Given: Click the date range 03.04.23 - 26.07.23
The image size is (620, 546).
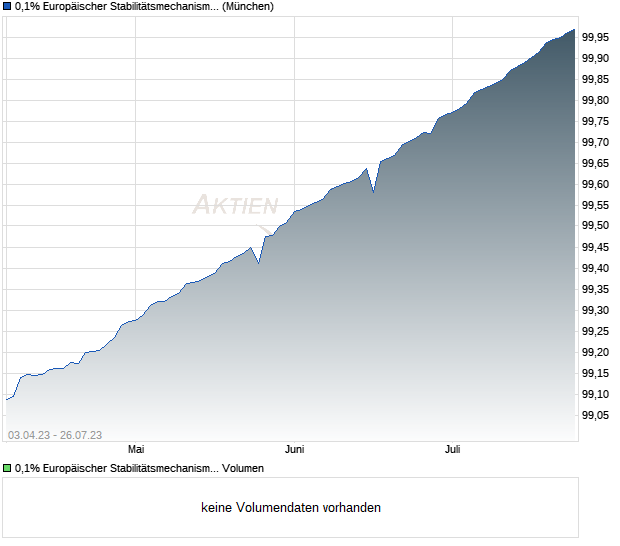Looking at the screenshot, I should (x=55, y=435).
